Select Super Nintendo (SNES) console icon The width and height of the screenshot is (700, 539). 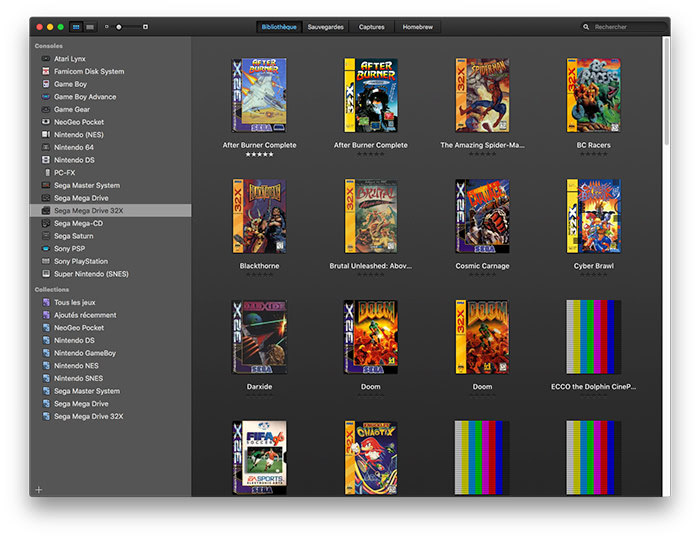pyautogui.click(x=46, y=274)
